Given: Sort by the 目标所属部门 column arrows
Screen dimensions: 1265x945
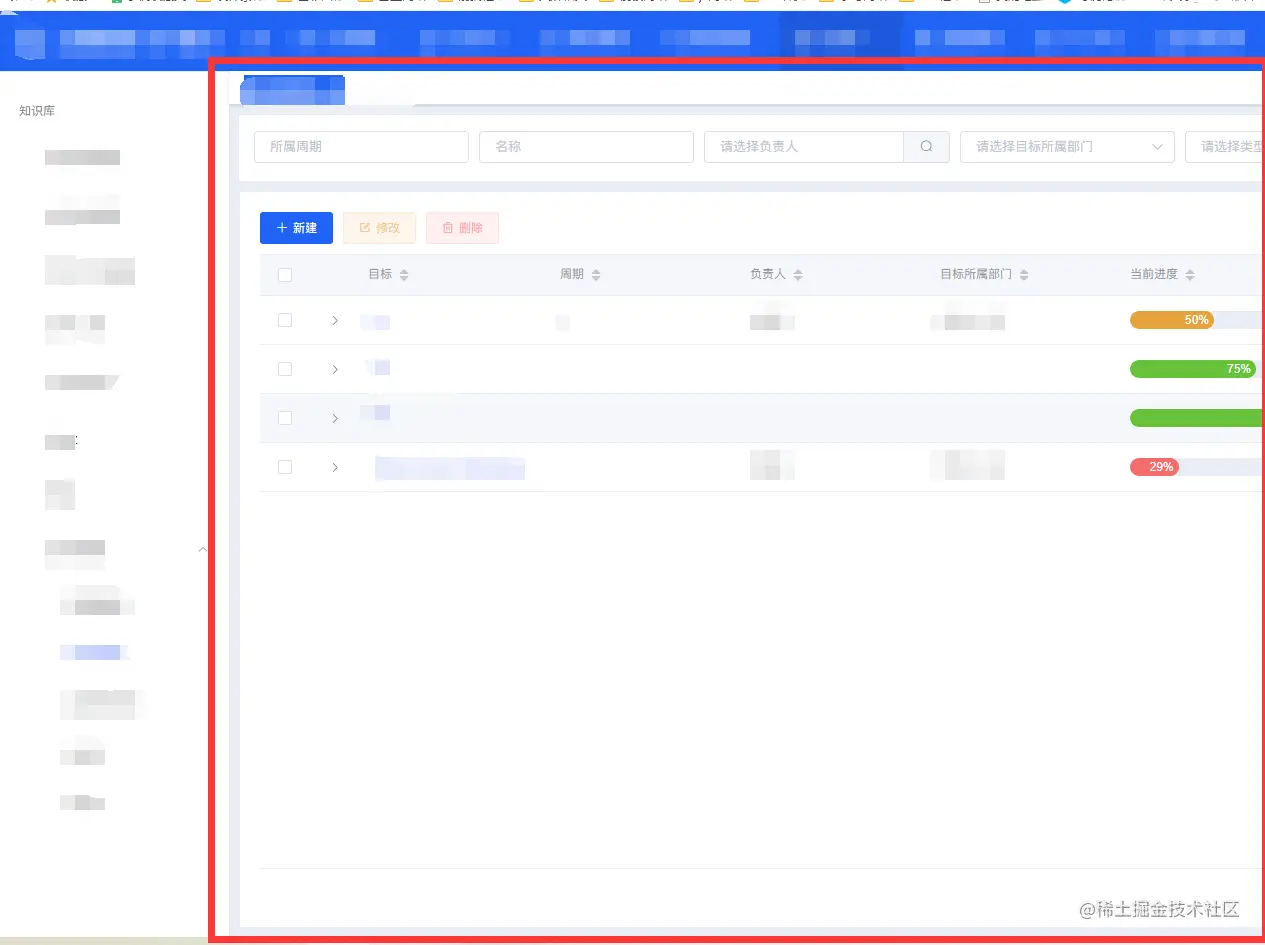Looking at the screenshot, I should point(1024,275).
